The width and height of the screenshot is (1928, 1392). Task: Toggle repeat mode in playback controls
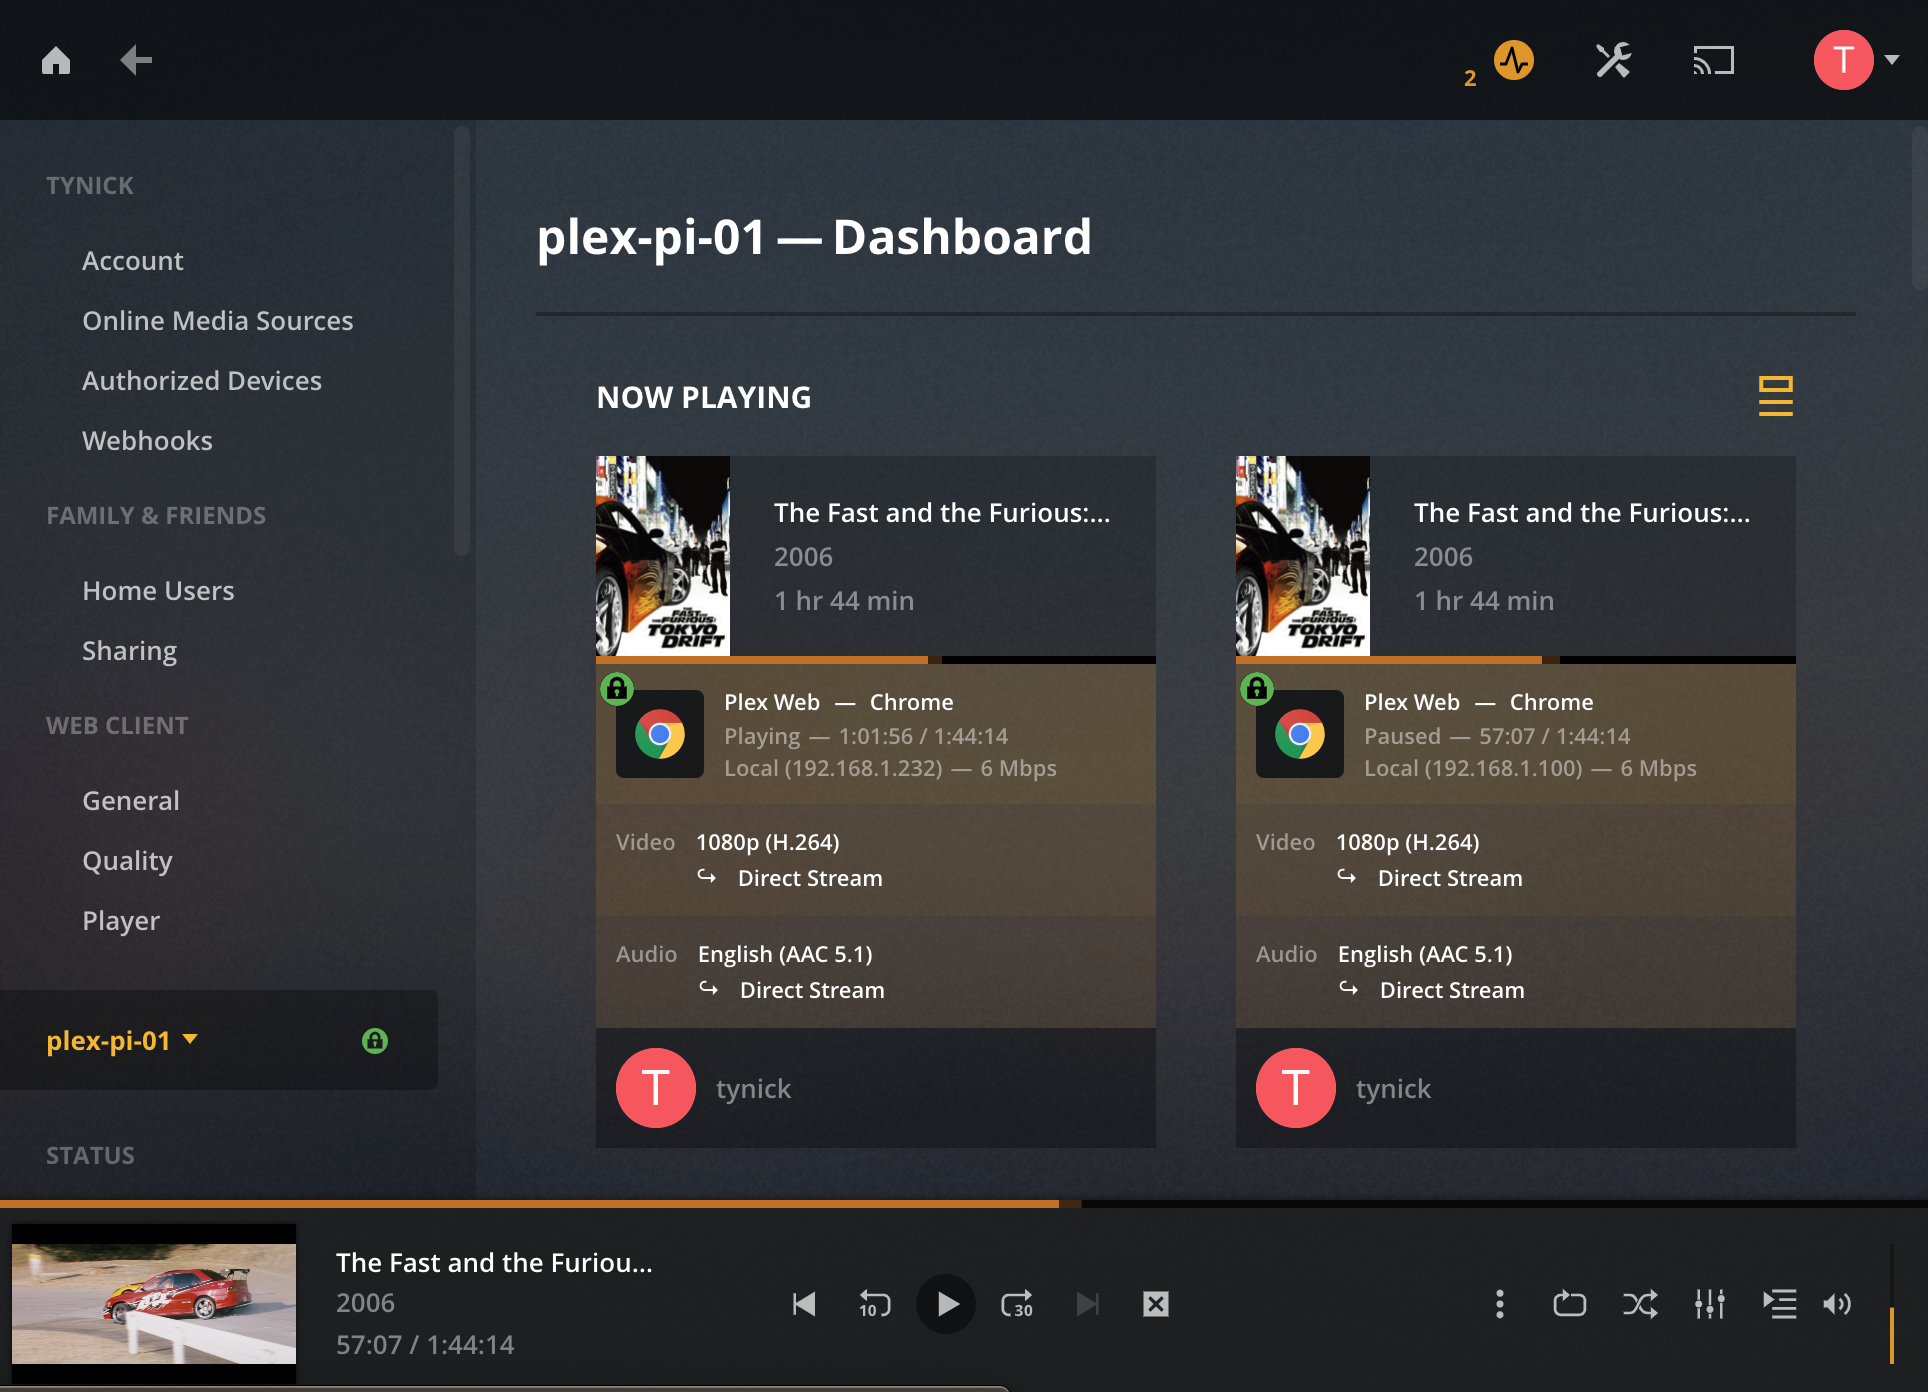[1569, 1301]
